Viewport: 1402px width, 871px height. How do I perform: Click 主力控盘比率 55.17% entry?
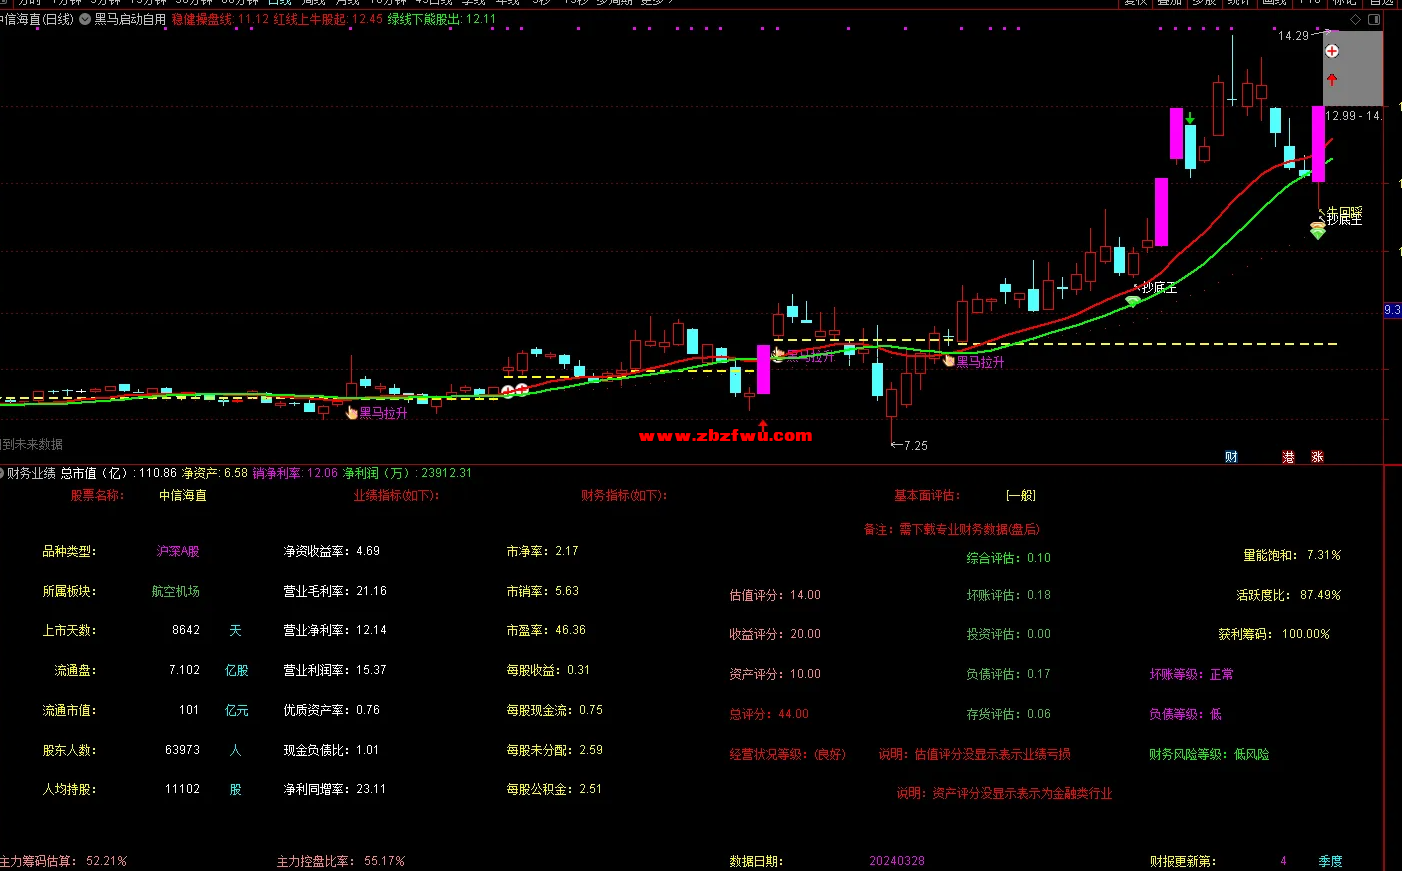click(341, 861)
